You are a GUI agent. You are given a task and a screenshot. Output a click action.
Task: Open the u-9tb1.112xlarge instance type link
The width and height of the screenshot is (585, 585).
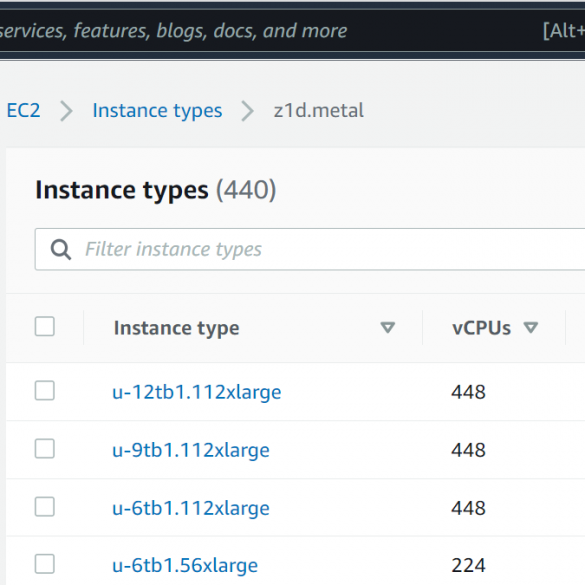pyautogui.click(x=191, y=450)
